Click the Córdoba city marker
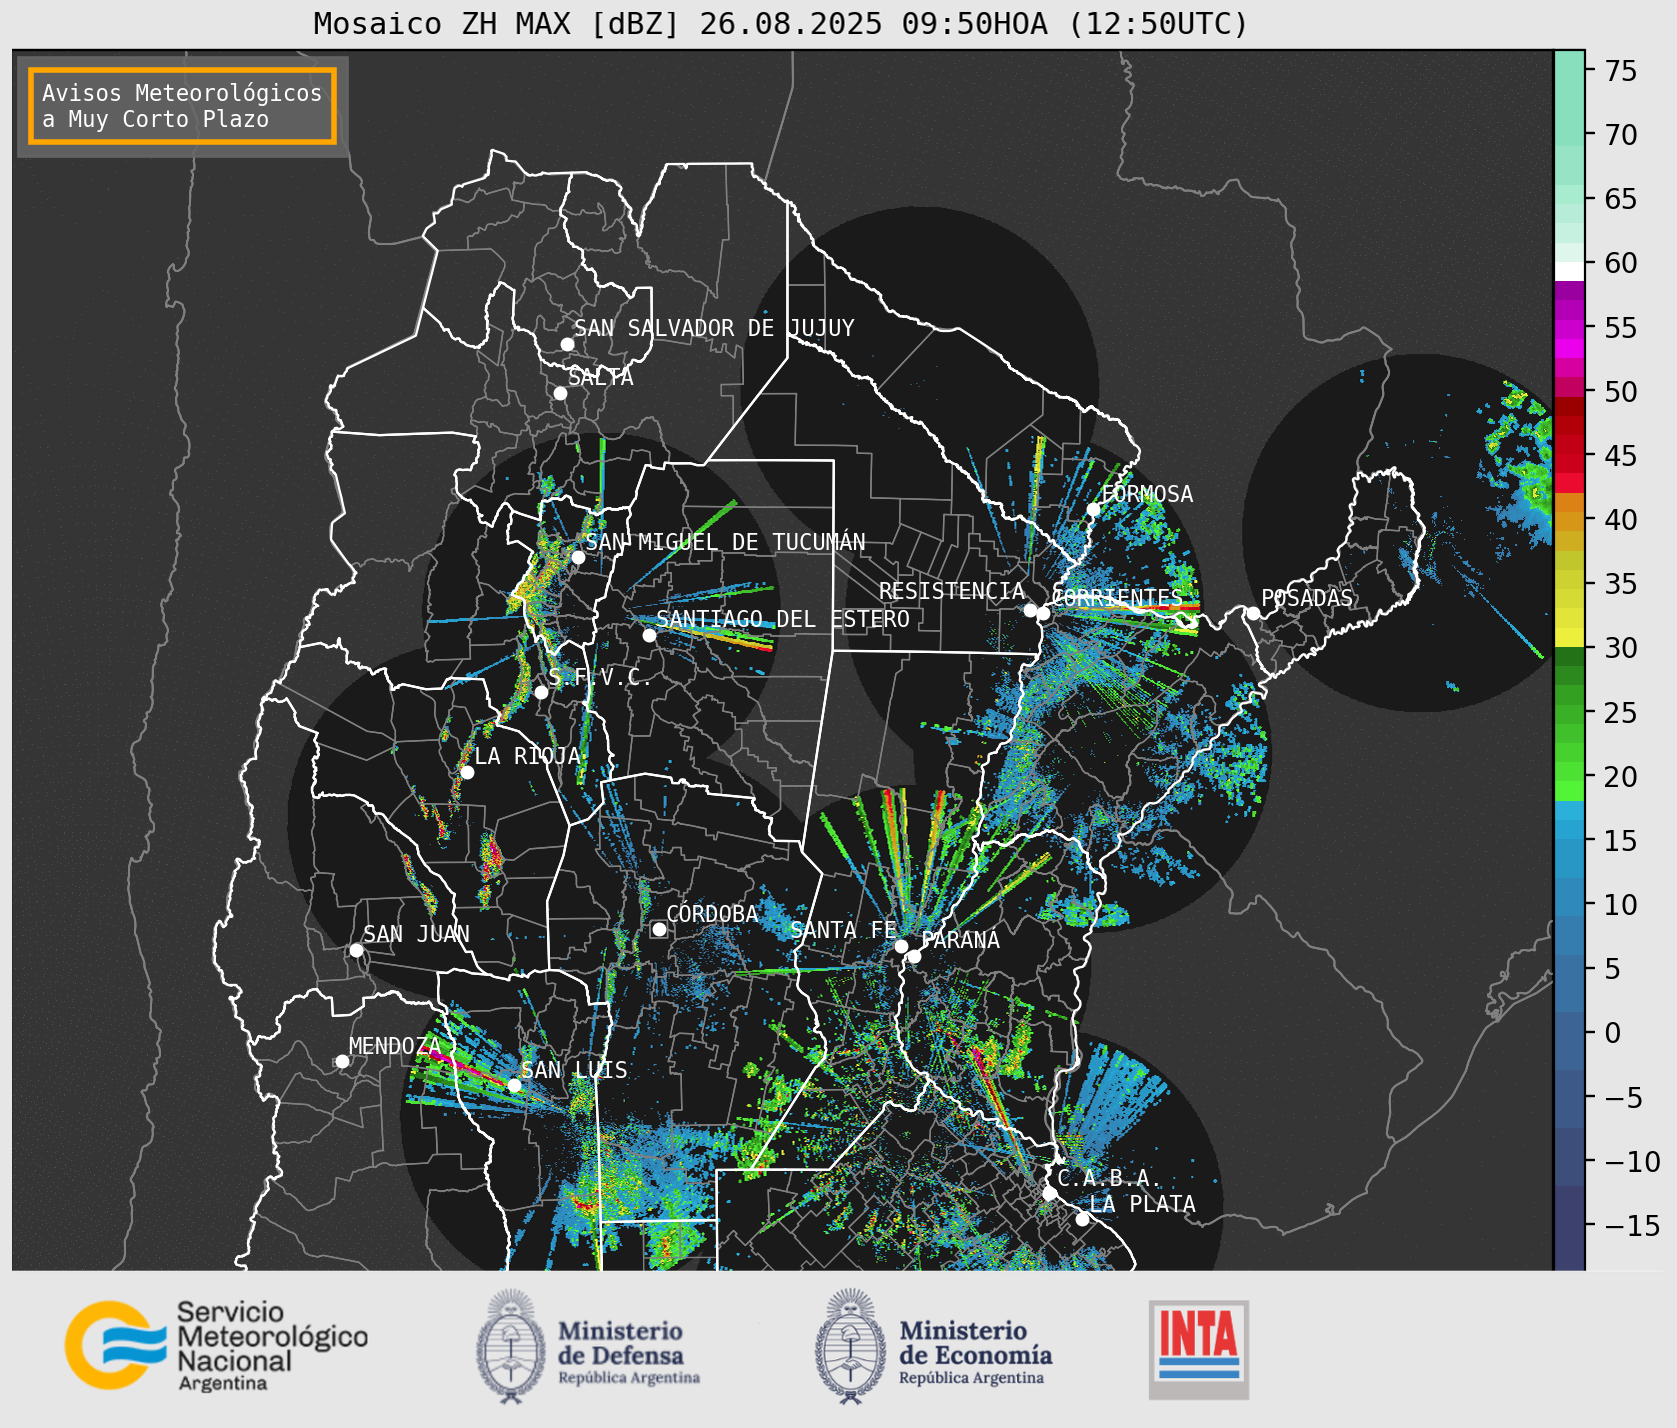The height and width of the screenshot is (1428, 1677). (x=659, y=929)
